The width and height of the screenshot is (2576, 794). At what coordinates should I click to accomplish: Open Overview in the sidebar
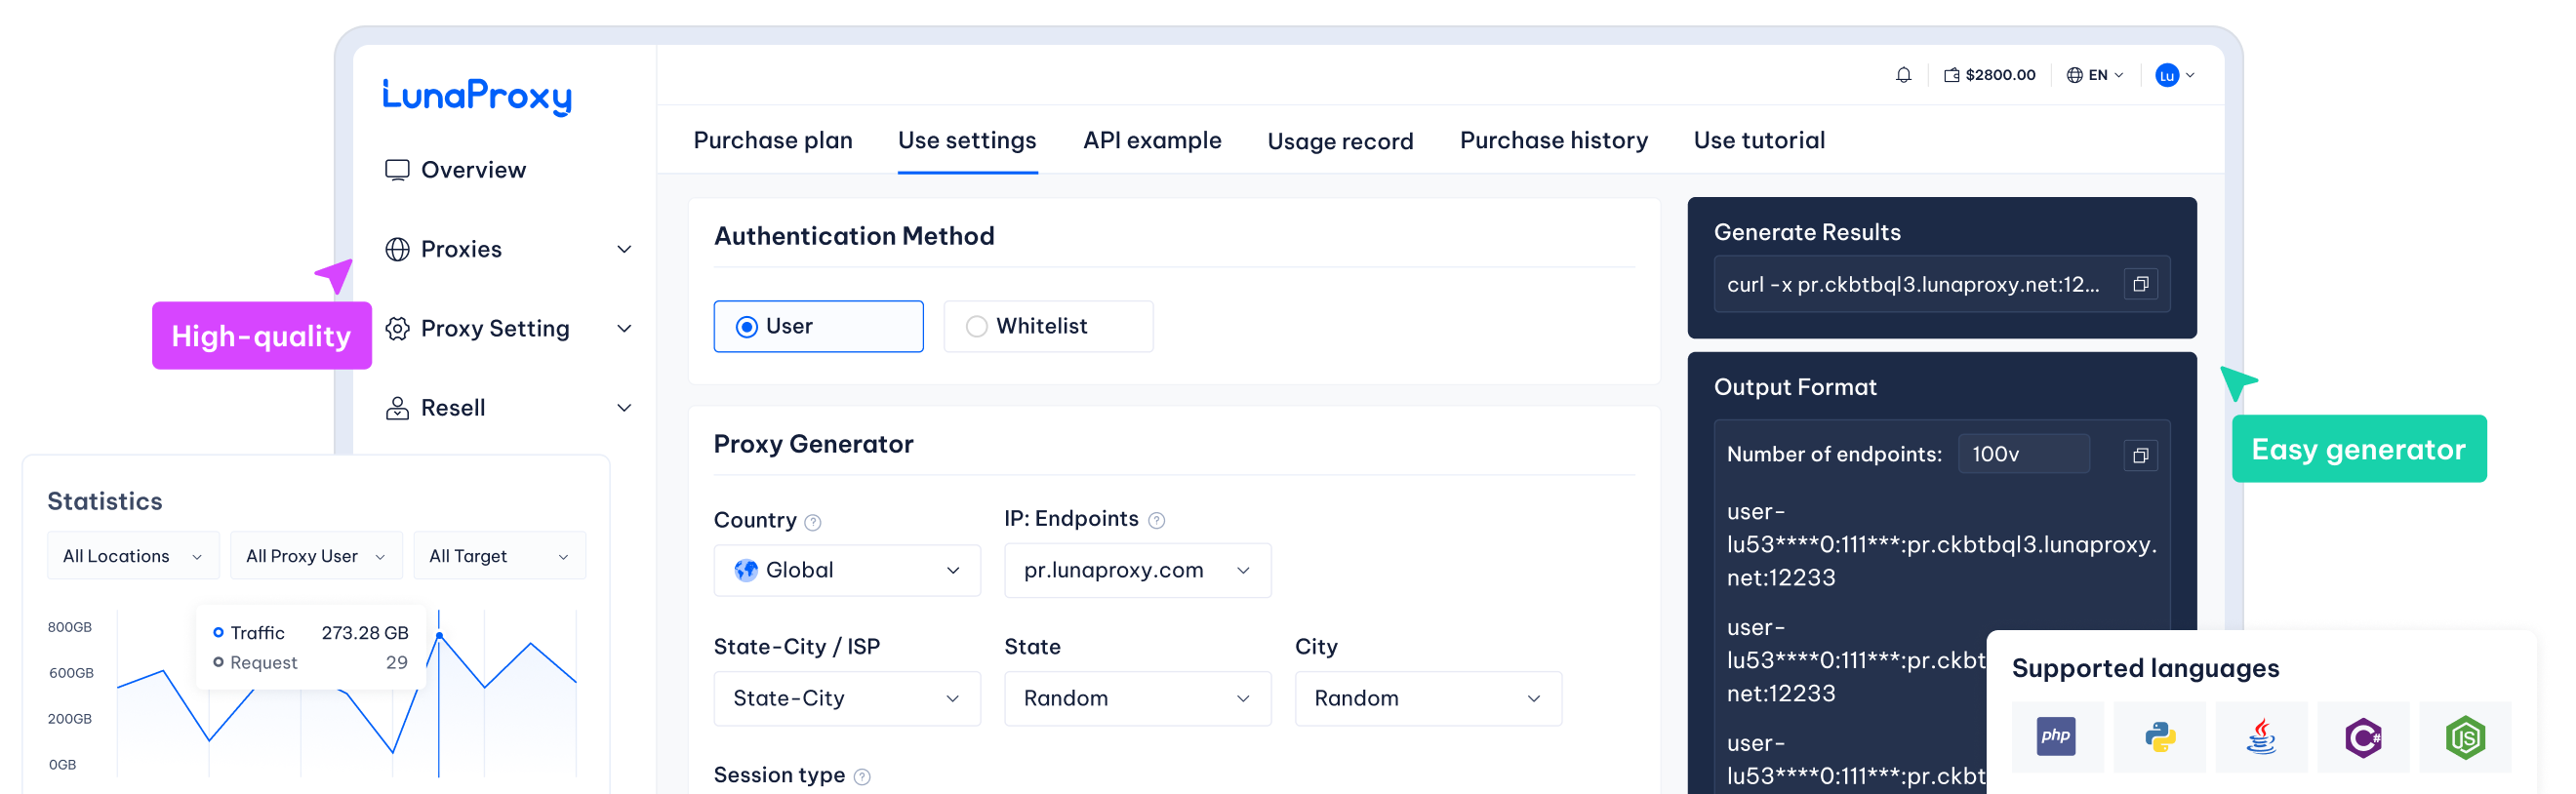472,170
